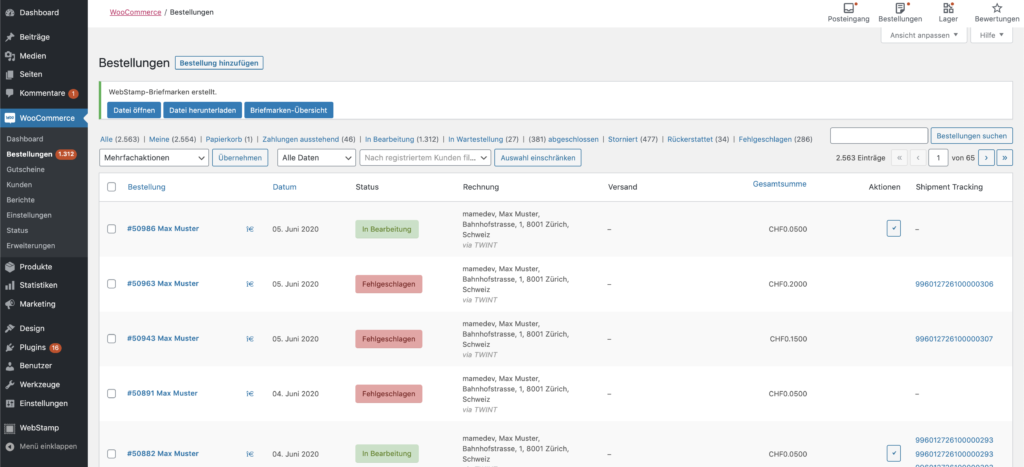Click the Plugins plug icon
Screen dimensions: 1024x467
pos(10,347)
